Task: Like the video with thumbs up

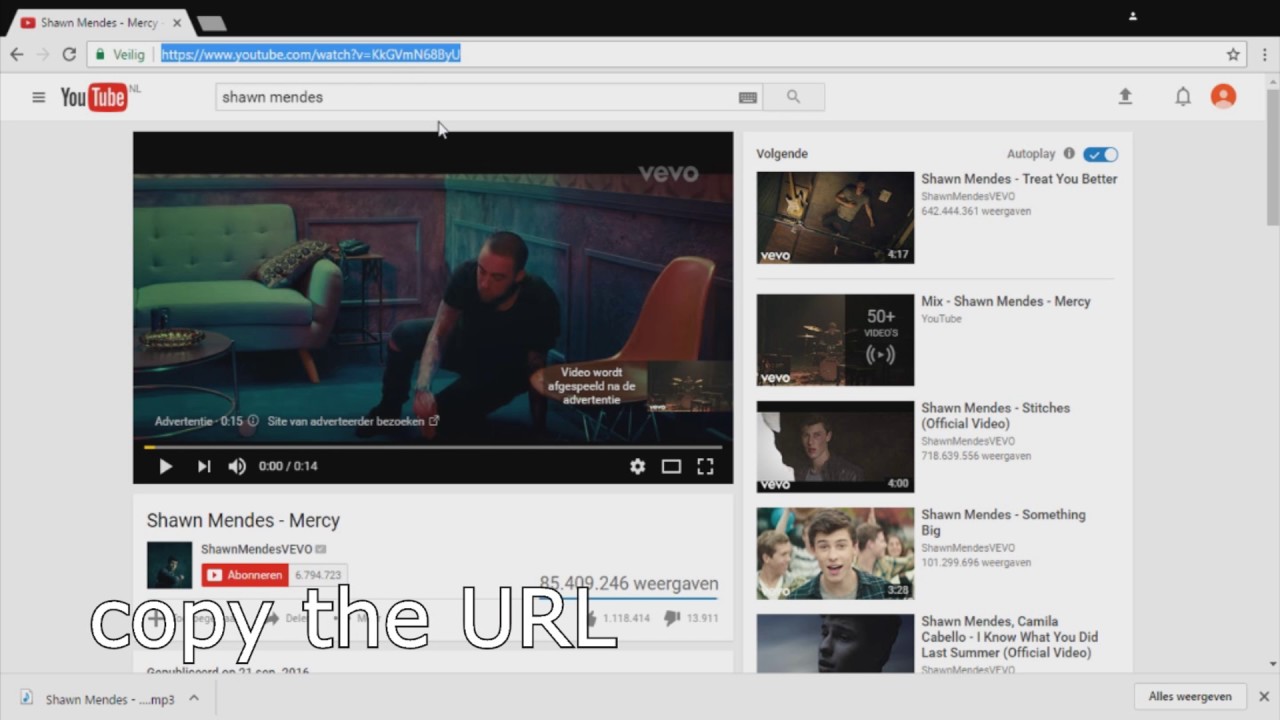Action: pyautogui.click(x=591, y=618)
